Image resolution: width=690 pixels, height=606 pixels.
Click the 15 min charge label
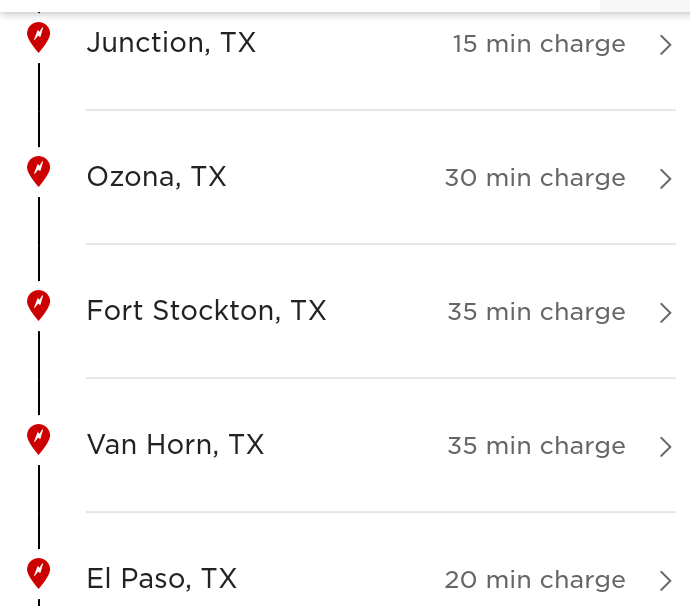click(539, 44)
